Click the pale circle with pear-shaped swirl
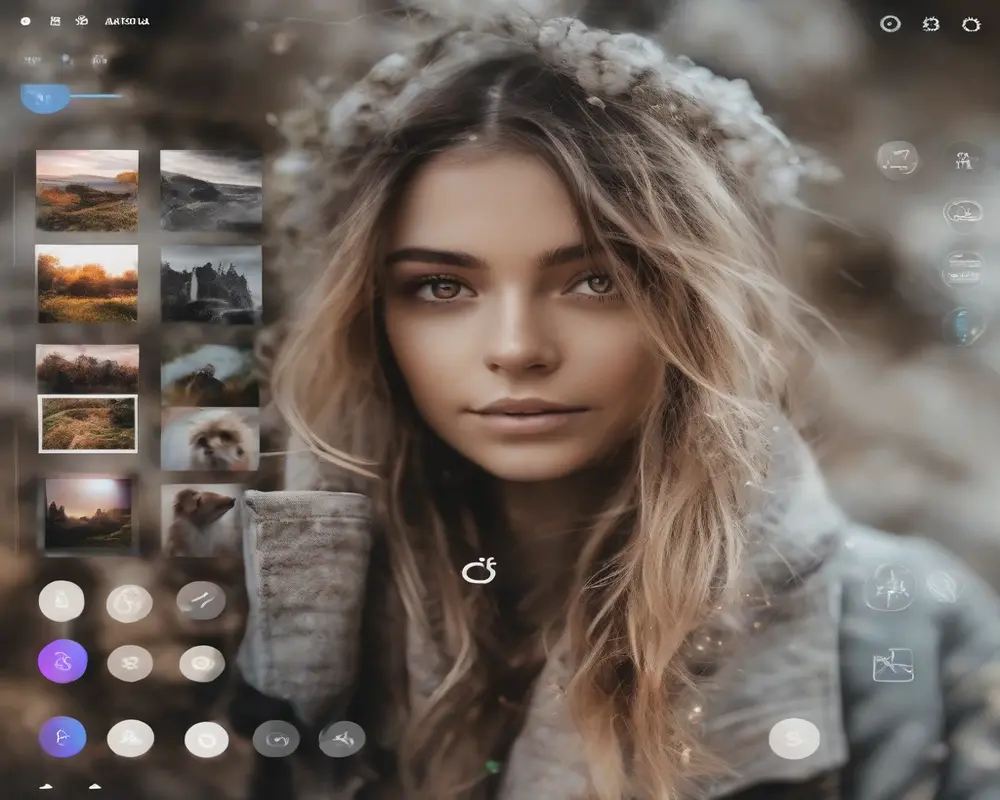Viewport: 1000px width, 800px height. [x=129, y=603]
